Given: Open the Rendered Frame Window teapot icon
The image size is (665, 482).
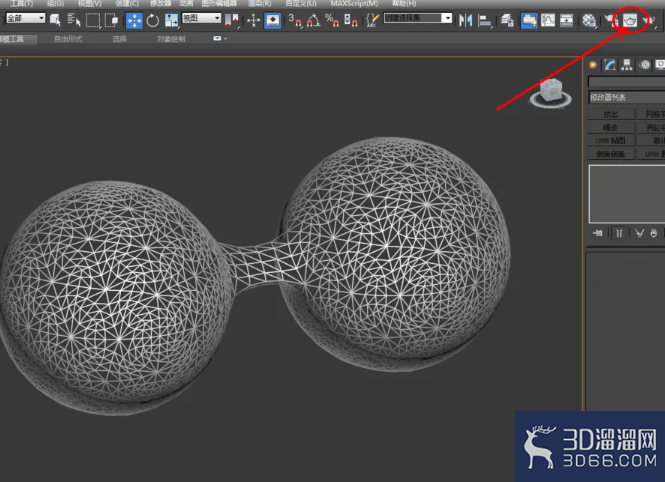Looking at the screenshot, I should pos(630,20).
